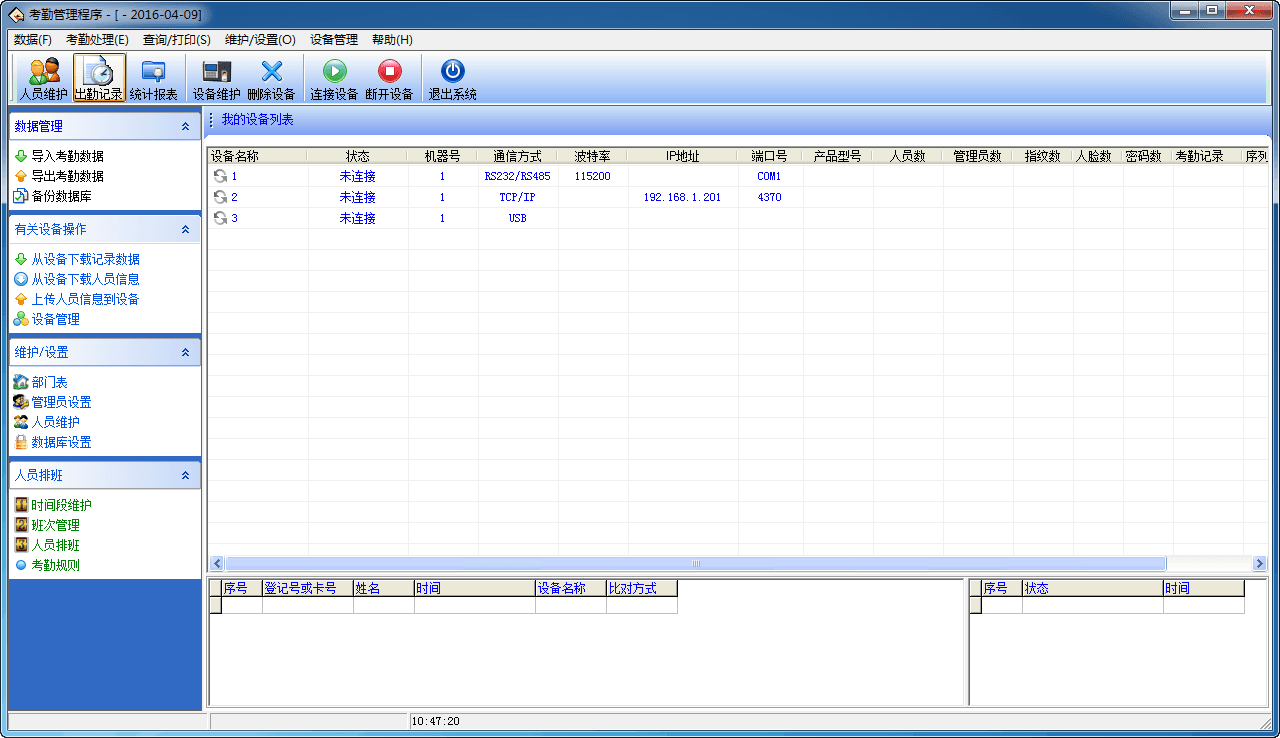The image size is (1280, 738).
Task: Click the IP地址 column header
Action: pyautogui.click(x=682, y=157)
